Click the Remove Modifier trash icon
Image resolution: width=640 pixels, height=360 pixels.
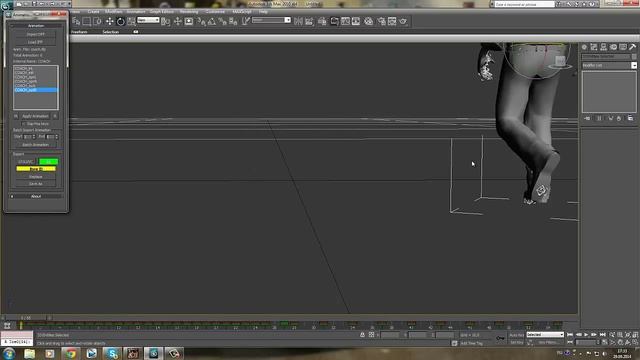[x=619, y=118]
